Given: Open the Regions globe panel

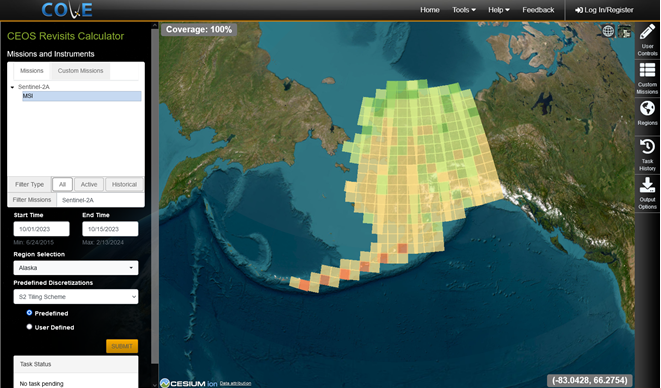Looking at the screenshot, I should [x=647, y=113].
